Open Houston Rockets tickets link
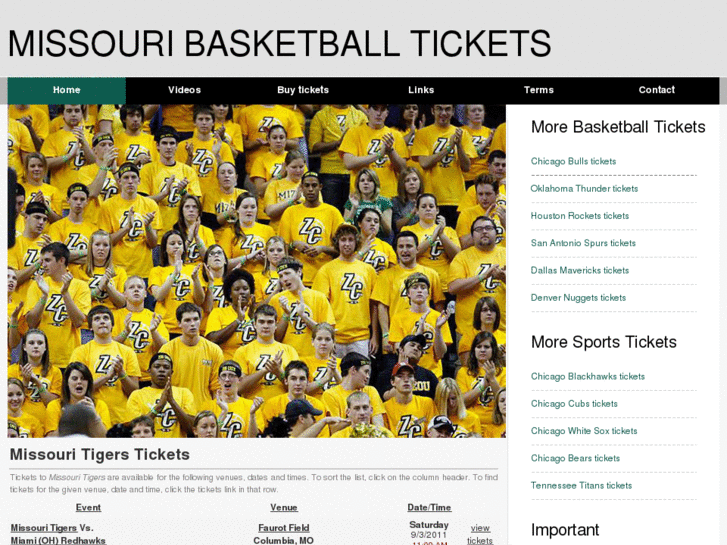Image resolution: width=727 pixels, height=545 pixels. click(x=580, y=216)
